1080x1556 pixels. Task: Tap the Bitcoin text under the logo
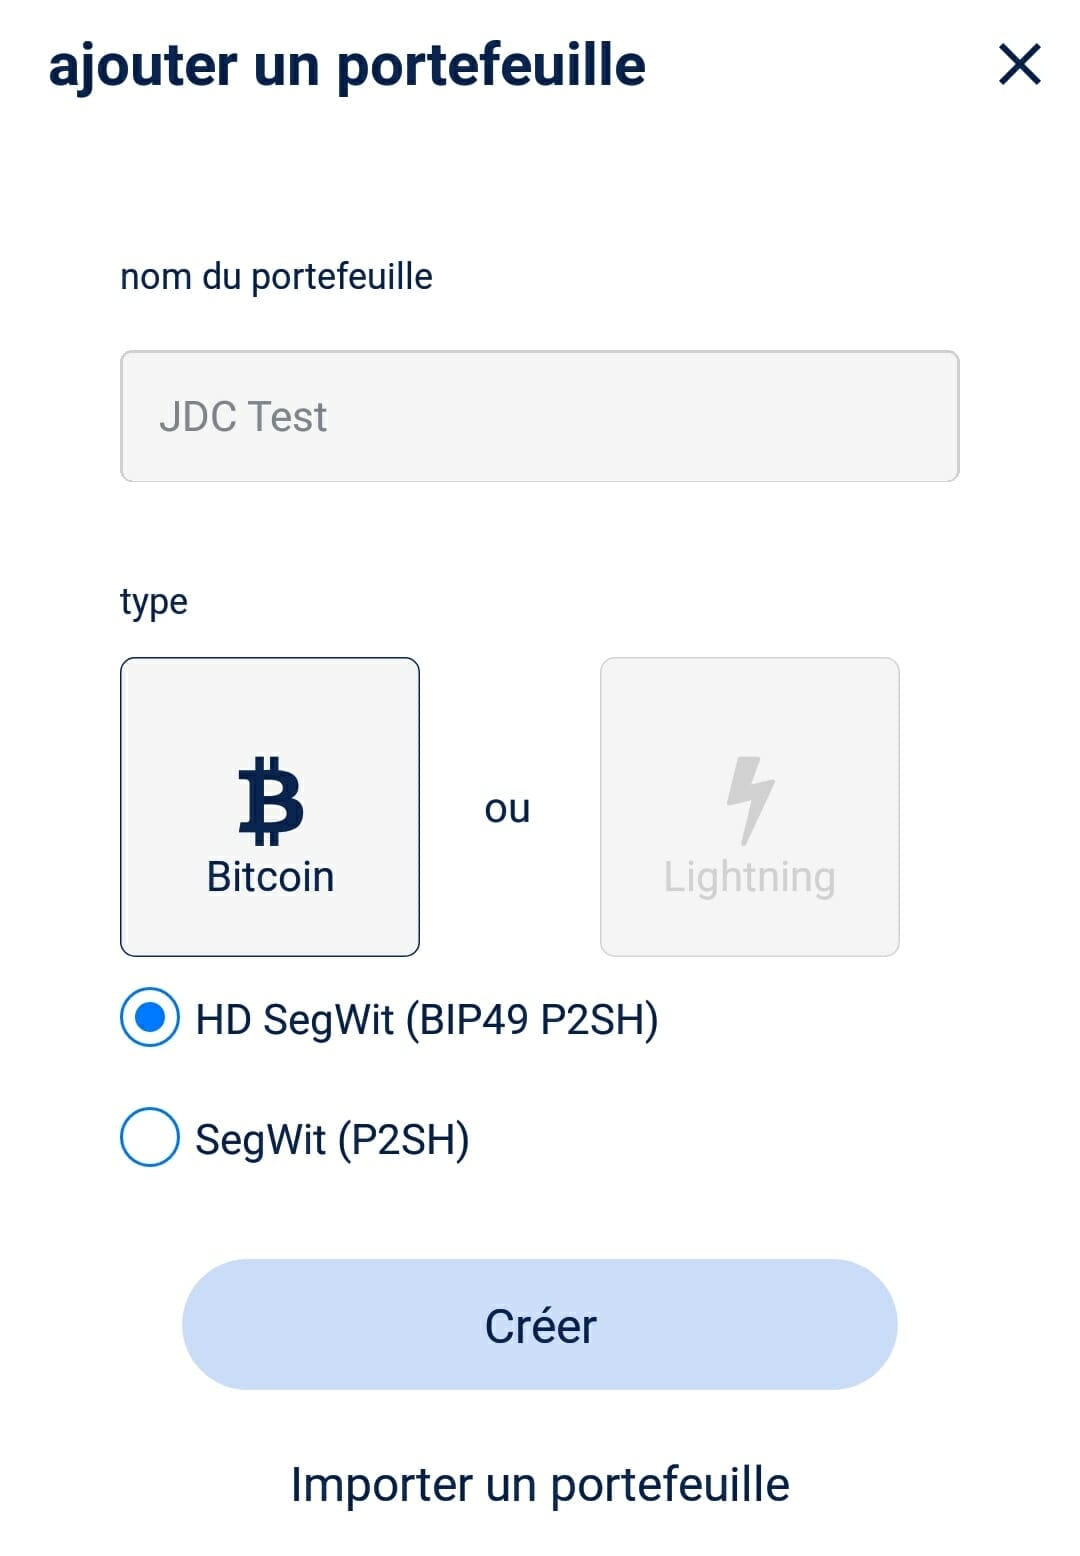[x=270, y=877]
